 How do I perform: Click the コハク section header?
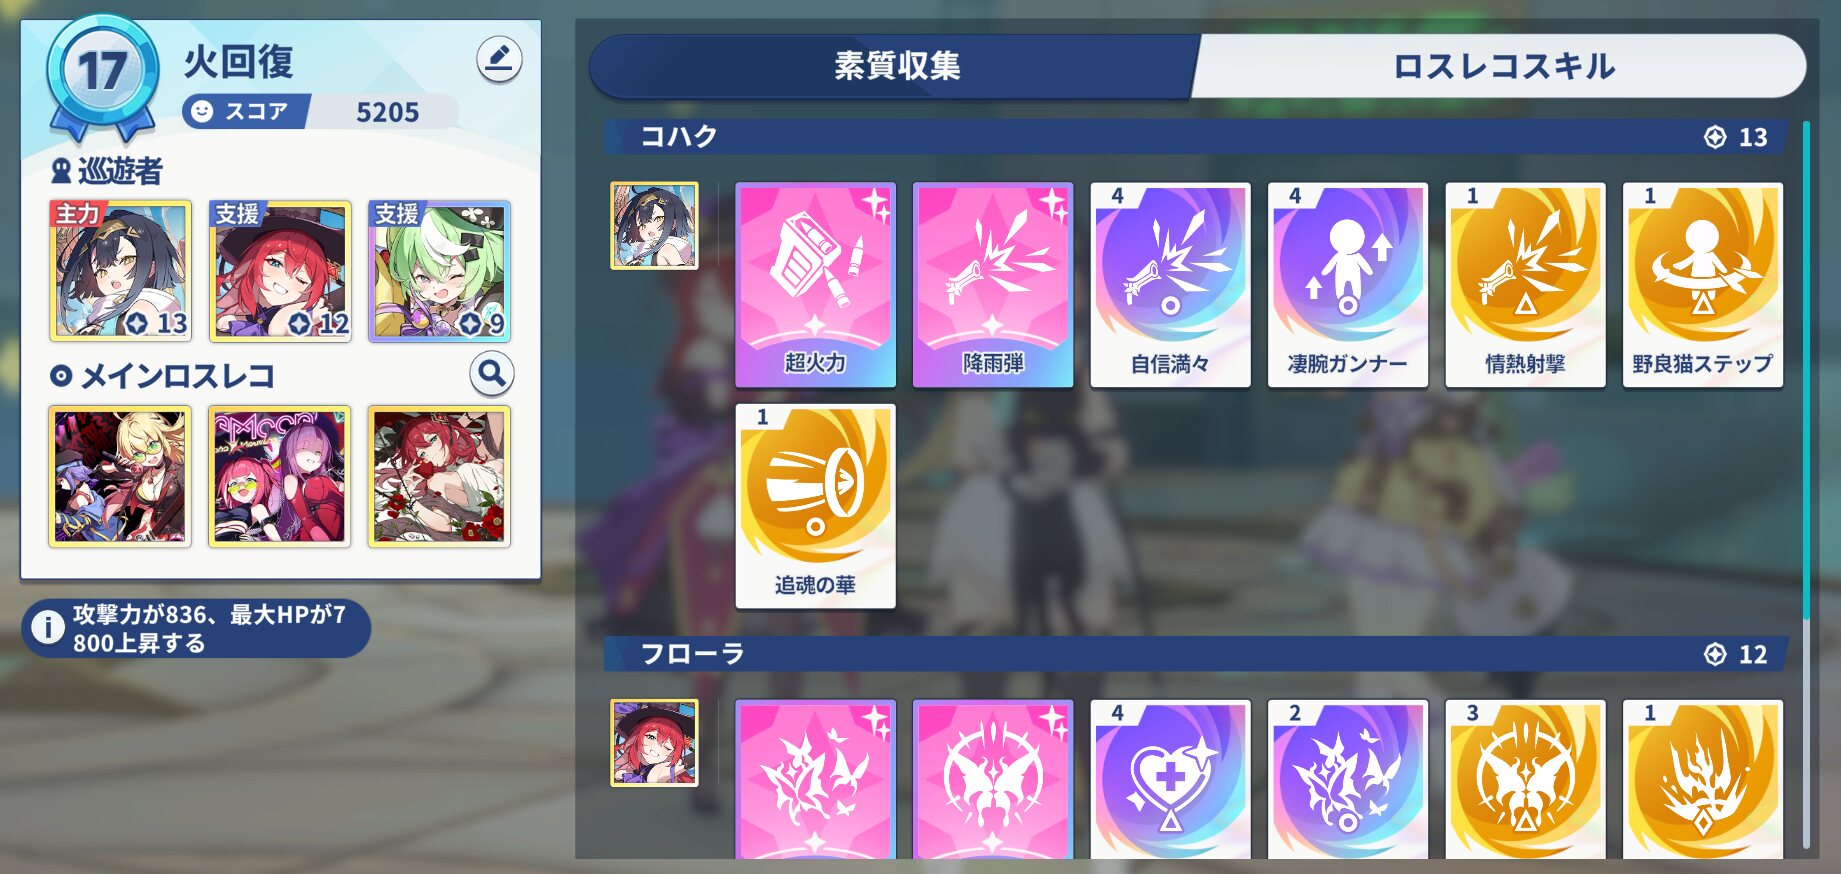[x=1195, y=137]
